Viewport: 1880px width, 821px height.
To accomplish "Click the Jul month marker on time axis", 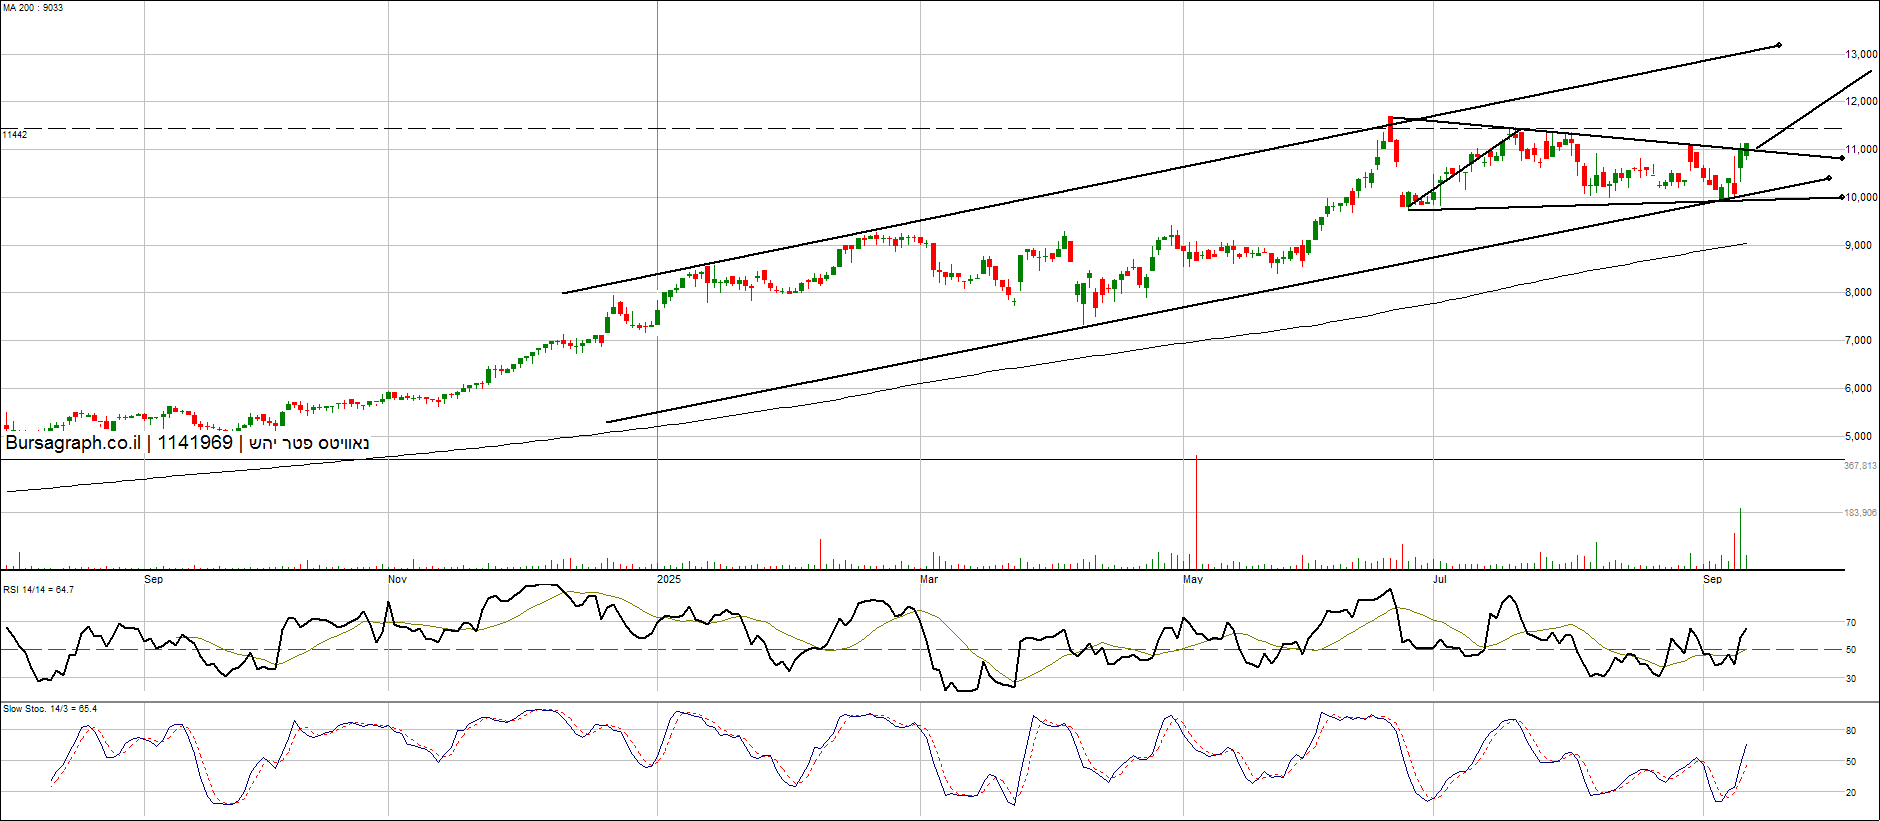I will pyautogui.click(x=1440, y=580).
